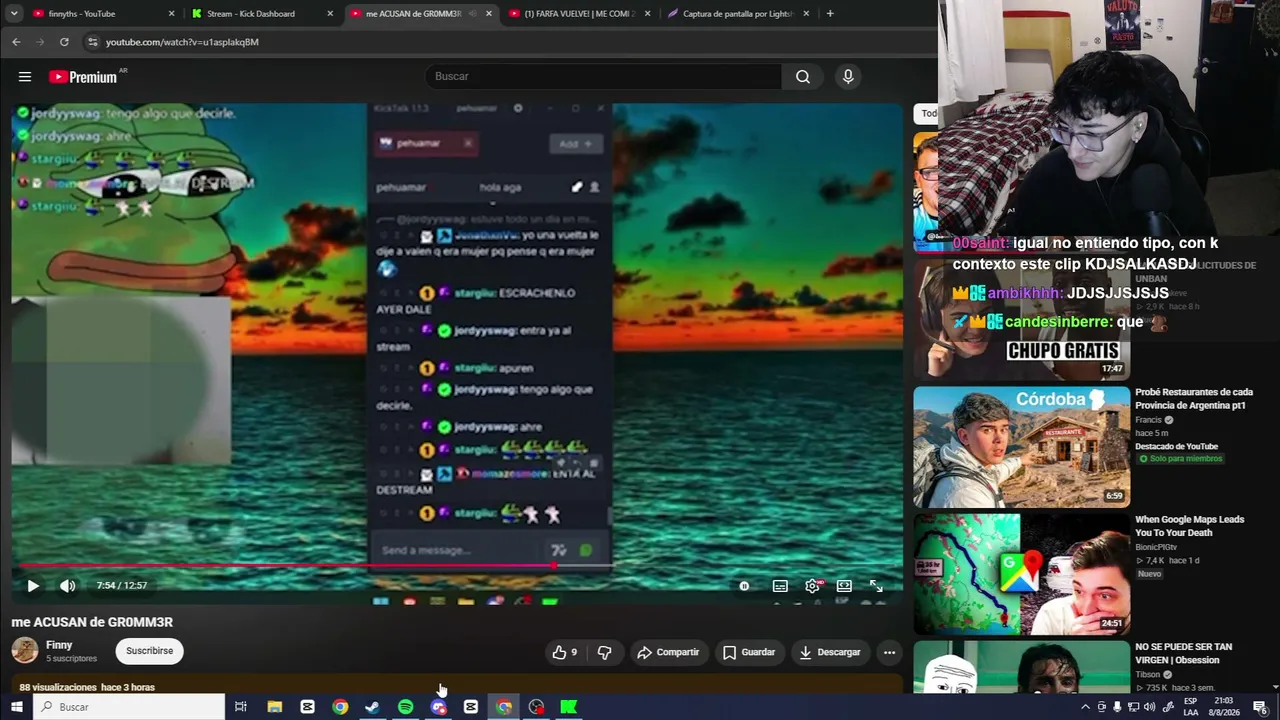The image size is (1280, 720).
Task: Open the YouTube guide hamburger menu
Action: tap(25, 77)
